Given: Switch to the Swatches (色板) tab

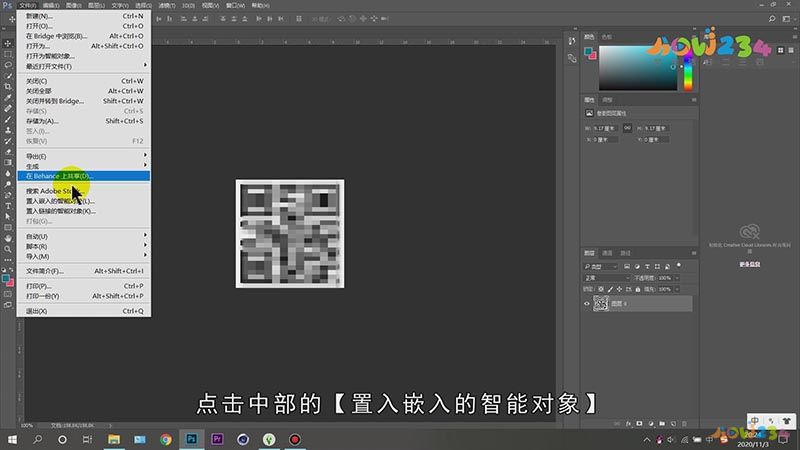Looking at the screenshot, I should pos(607,37).
